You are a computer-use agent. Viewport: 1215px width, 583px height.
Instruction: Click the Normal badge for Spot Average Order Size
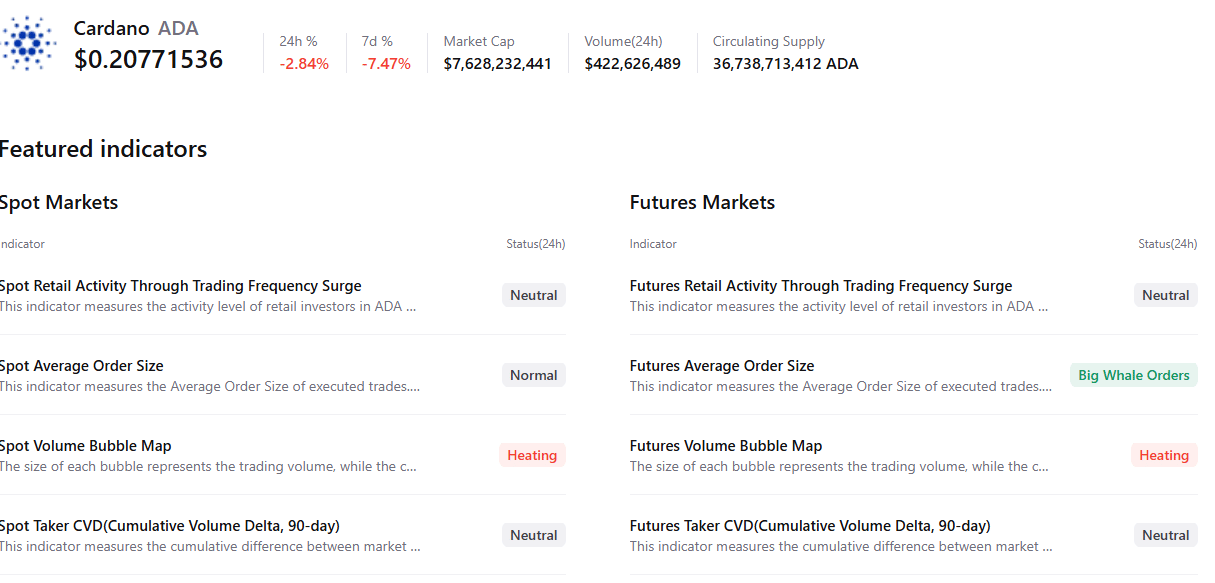point(534,375)
